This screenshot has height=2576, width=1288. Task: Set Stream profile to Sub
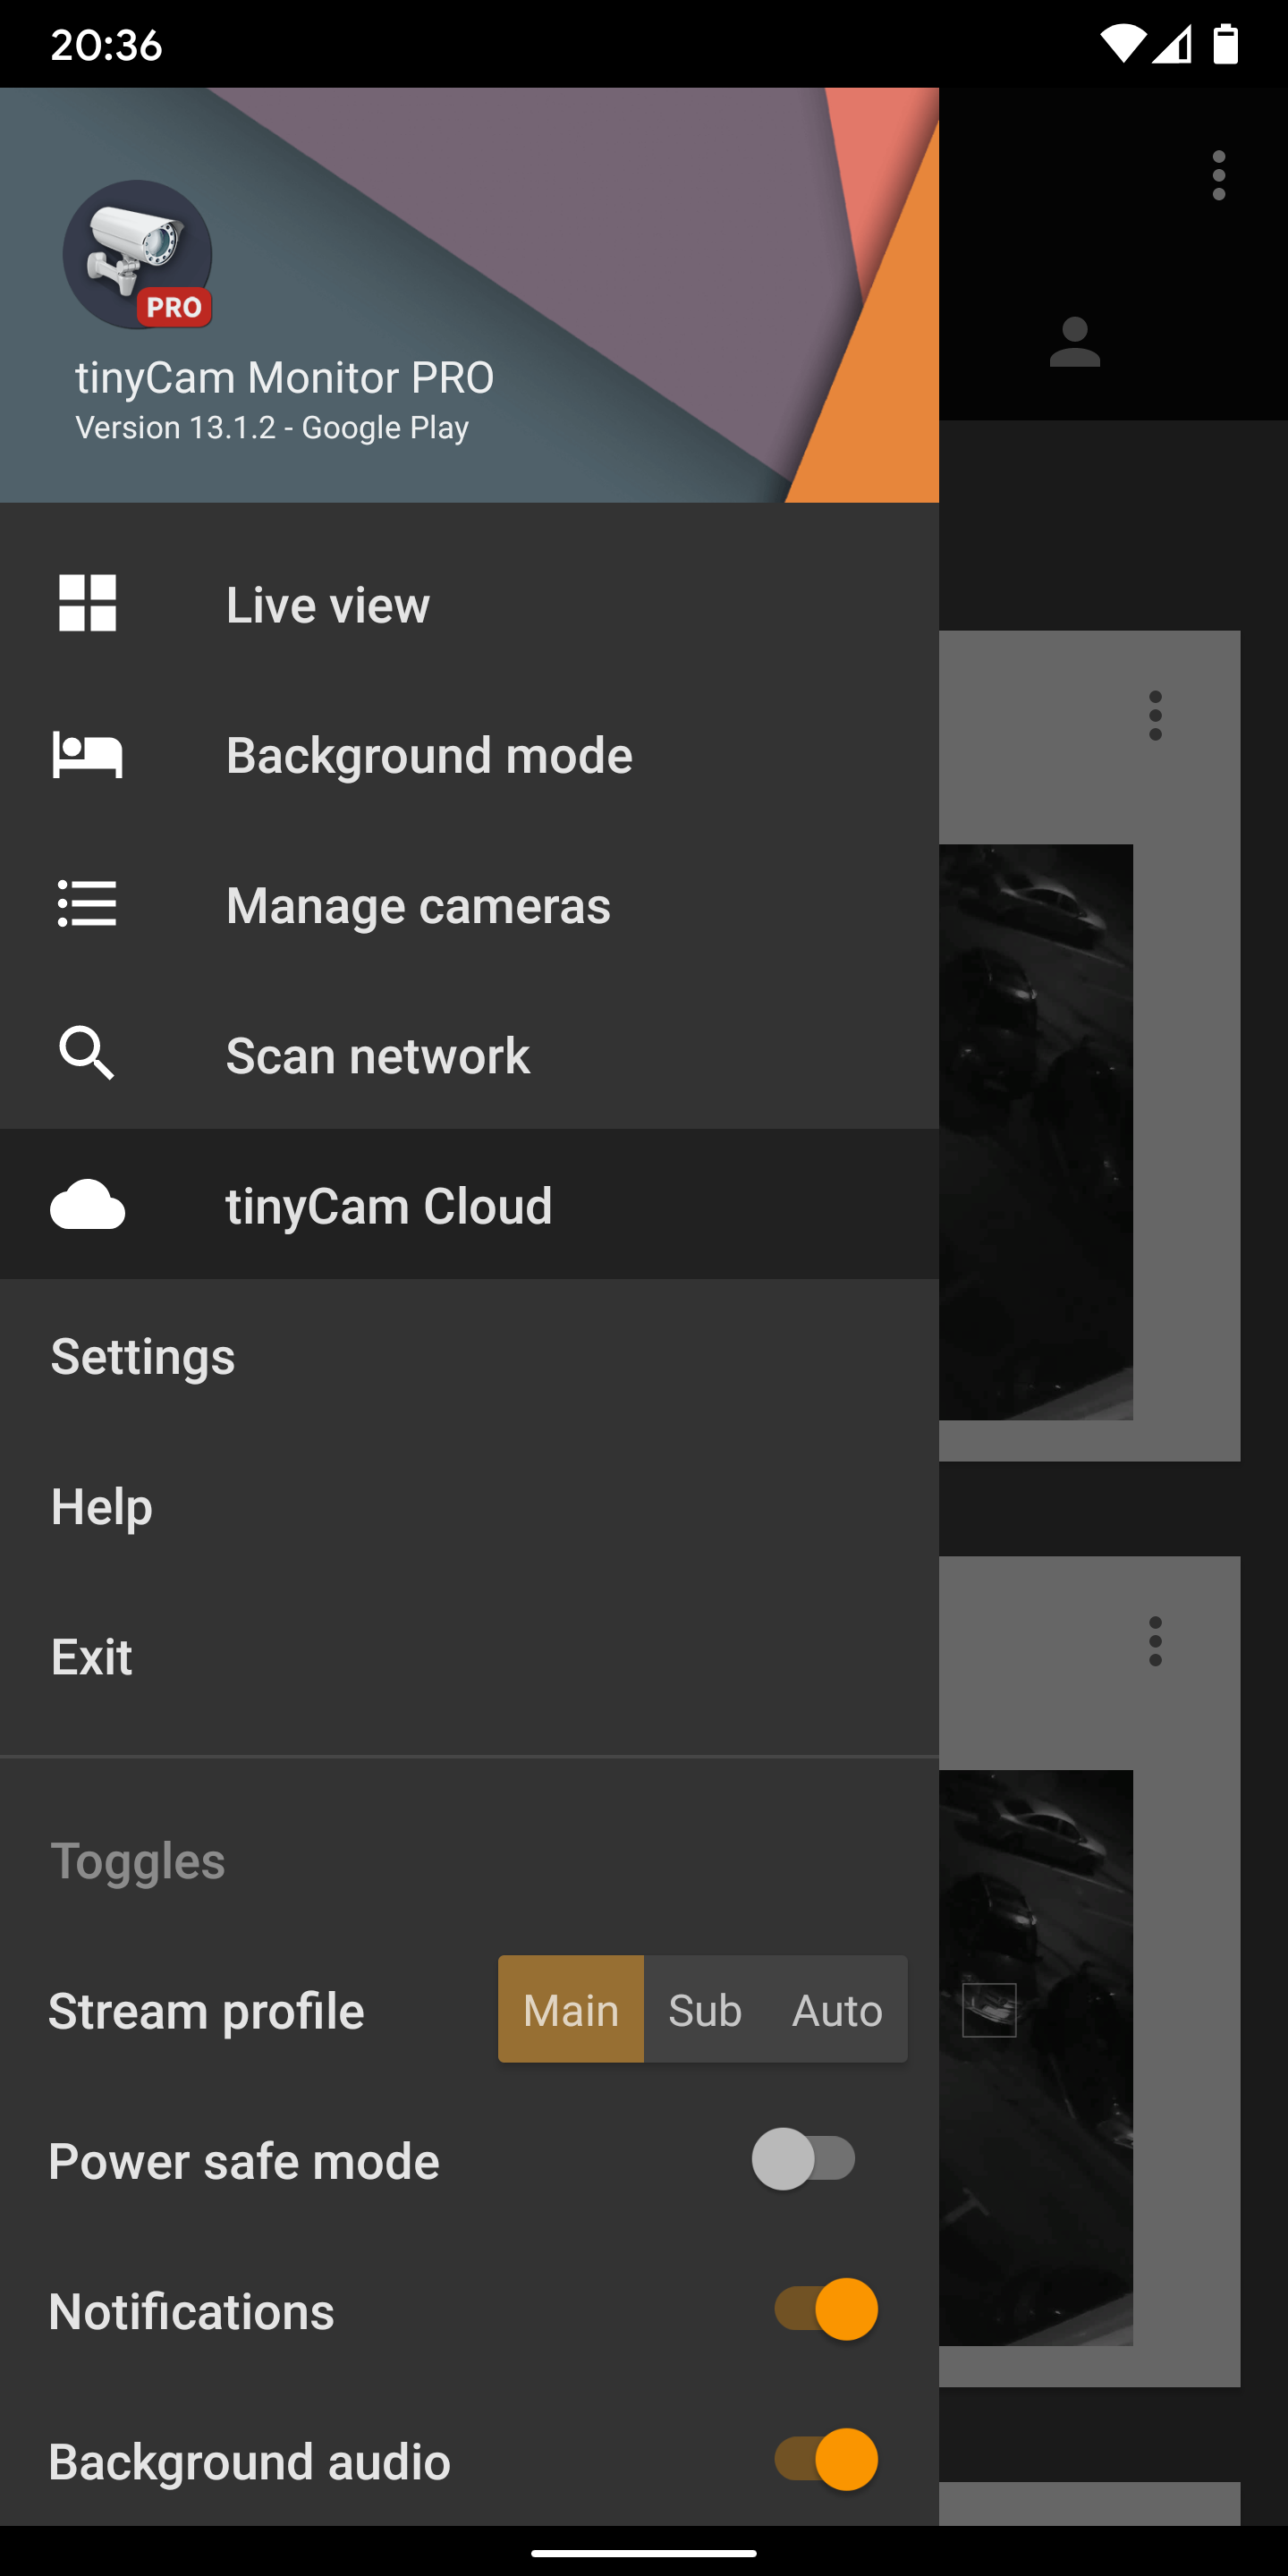[x=705, y=2009]
